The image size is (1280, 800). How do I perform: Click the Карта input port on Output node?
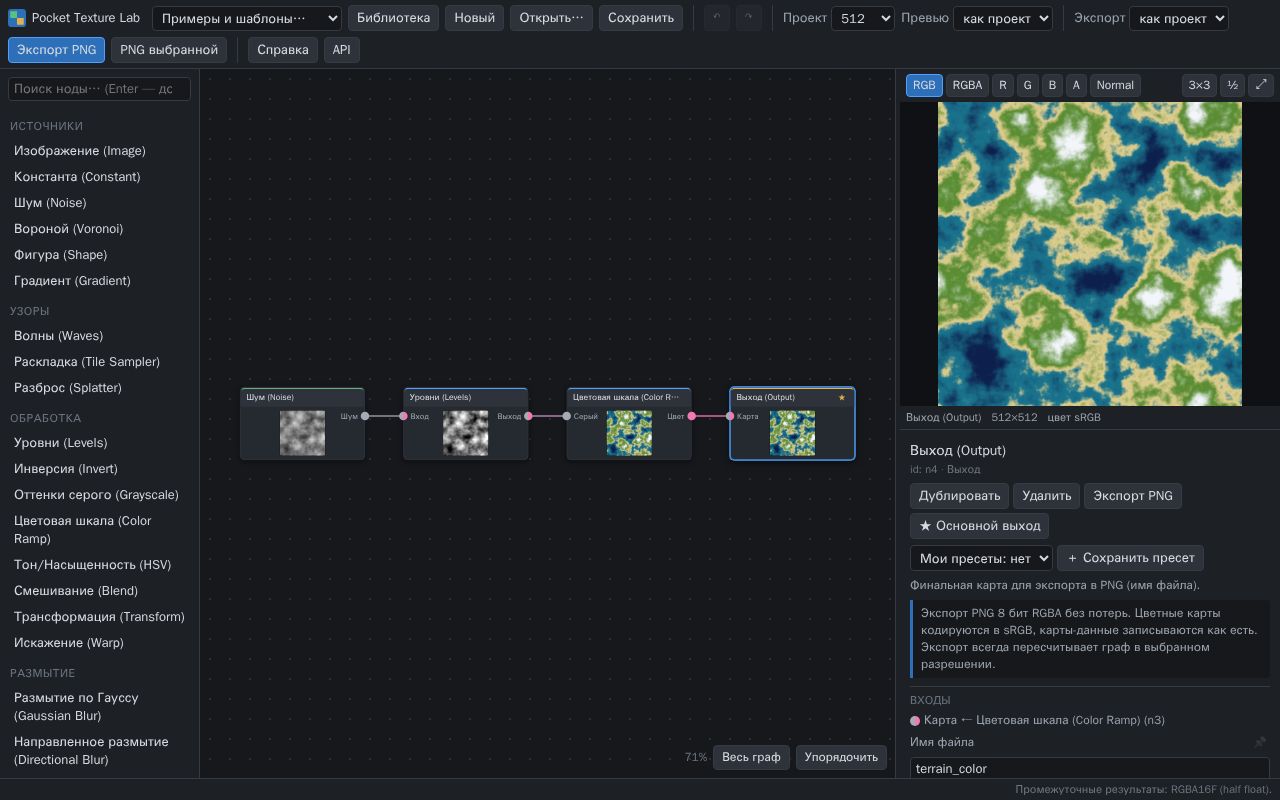730,416
